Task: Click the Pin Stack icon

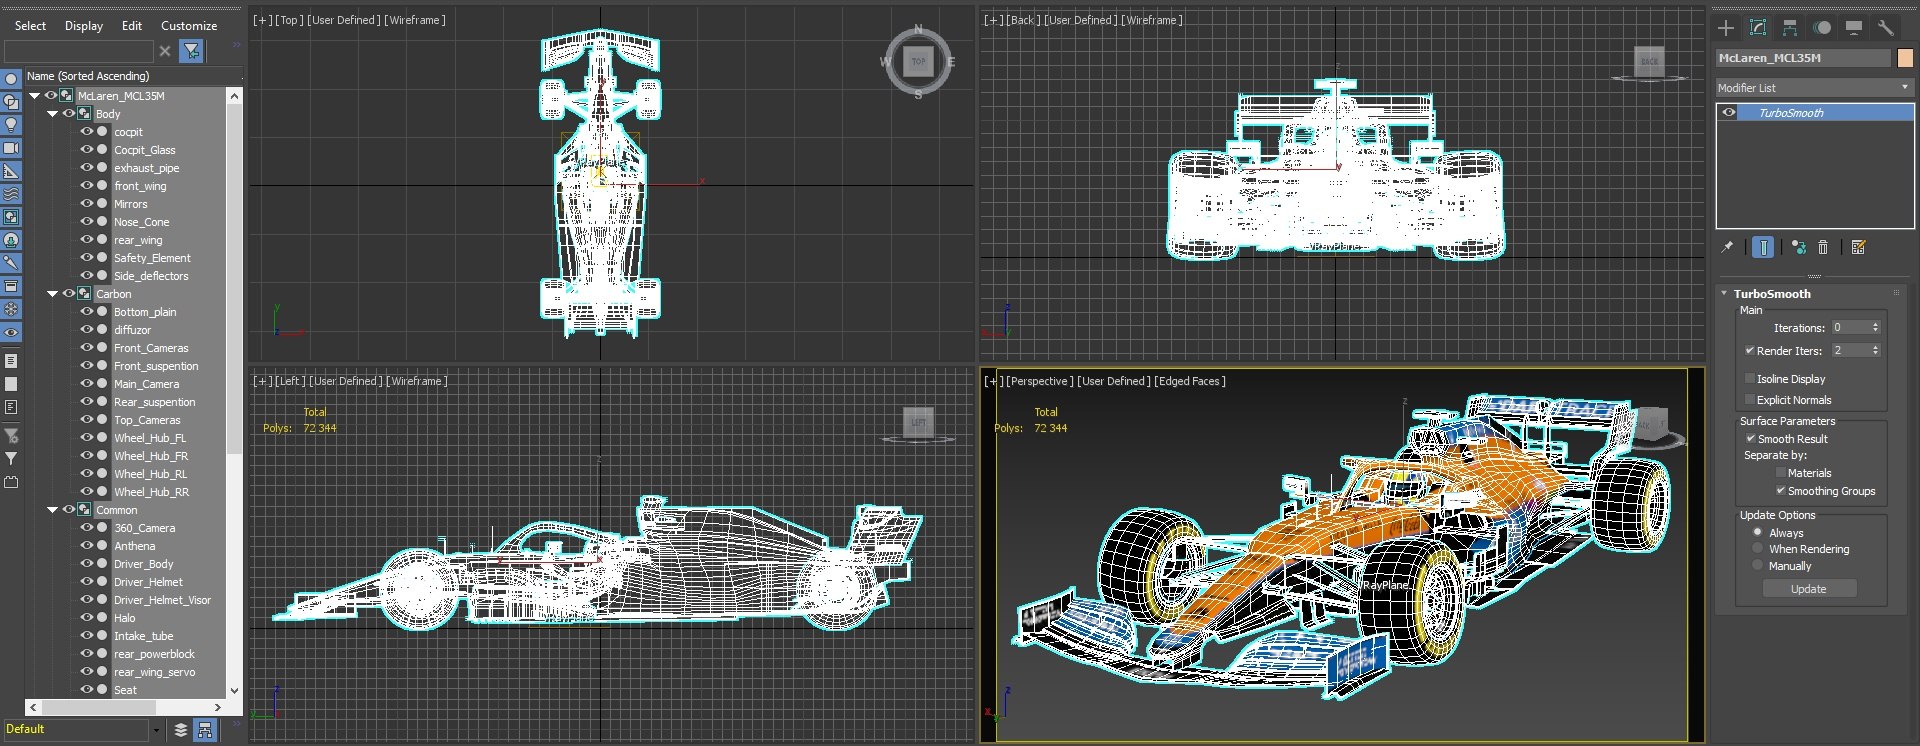Action: pyautogui.click(x=1727, y=247)
